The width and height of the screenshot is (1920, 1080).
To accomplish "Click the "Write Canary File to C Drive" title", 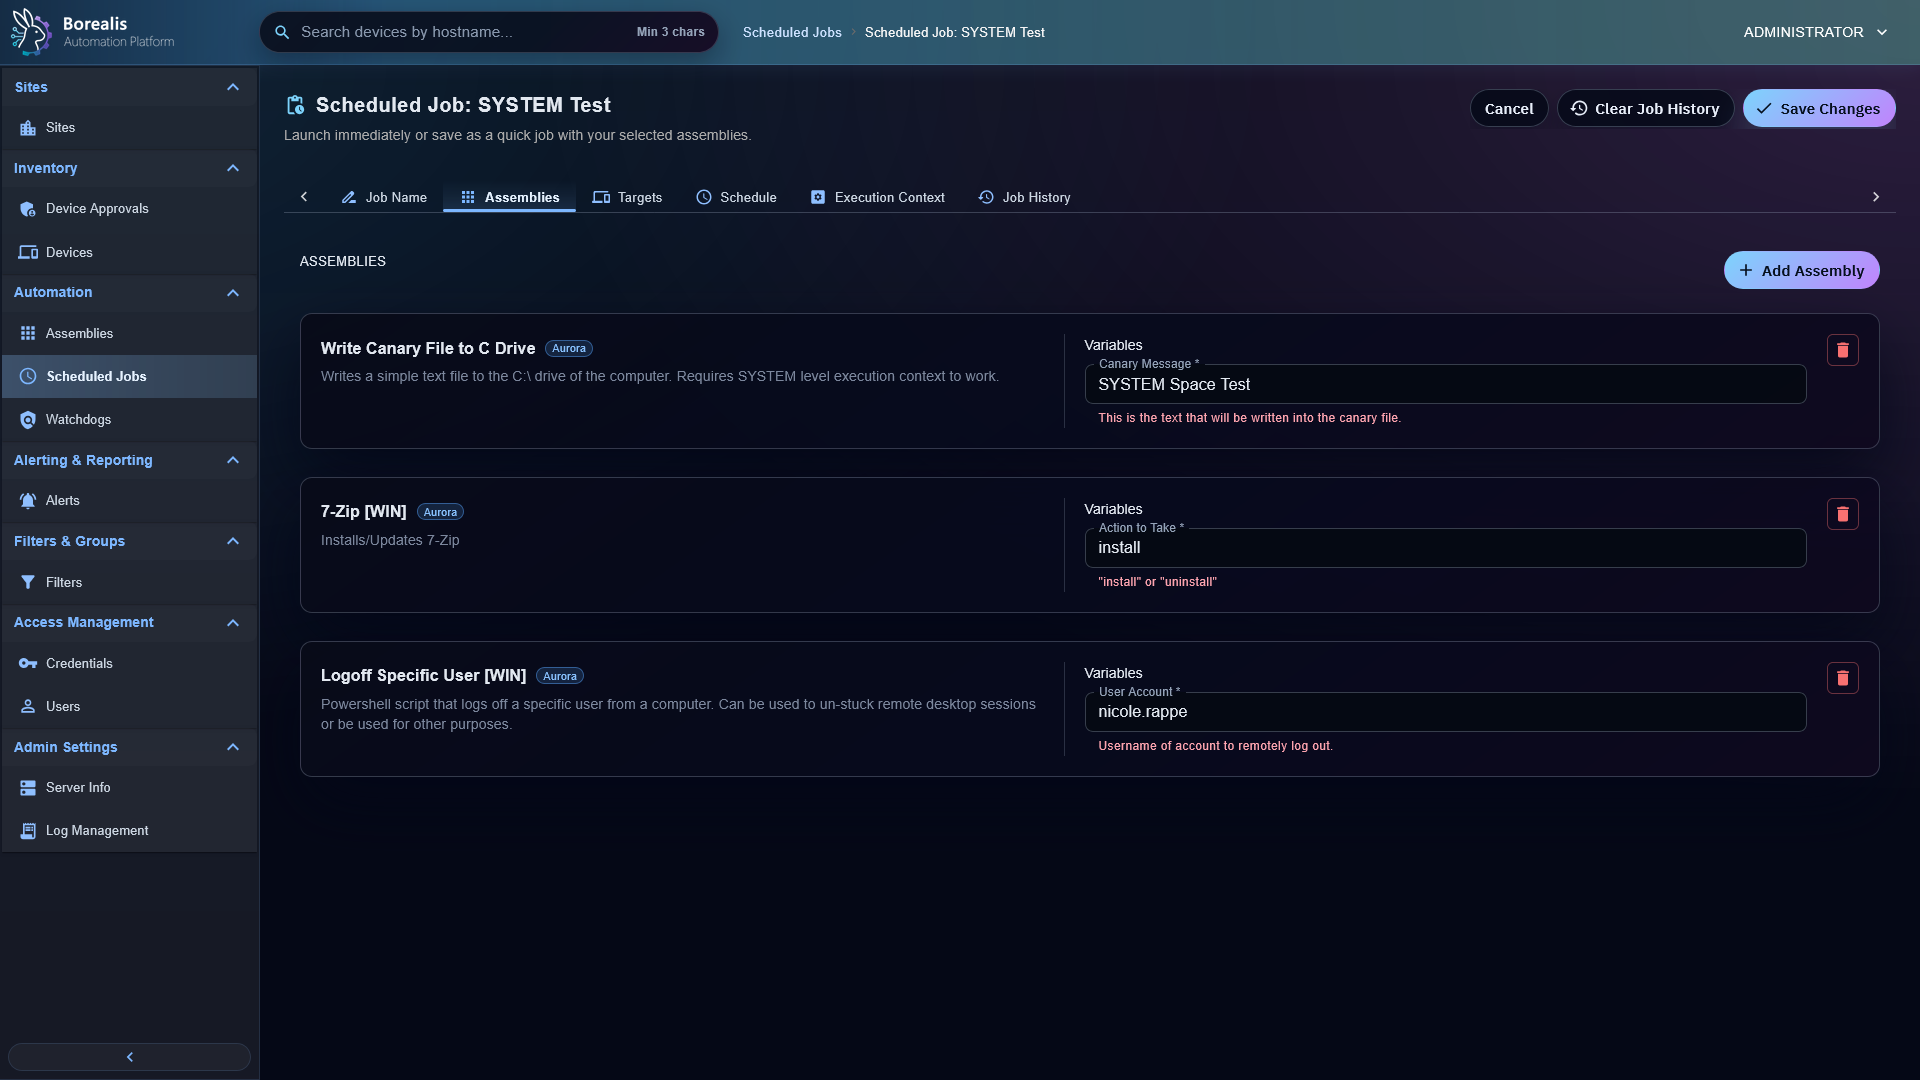I will (x=428, y=348).
